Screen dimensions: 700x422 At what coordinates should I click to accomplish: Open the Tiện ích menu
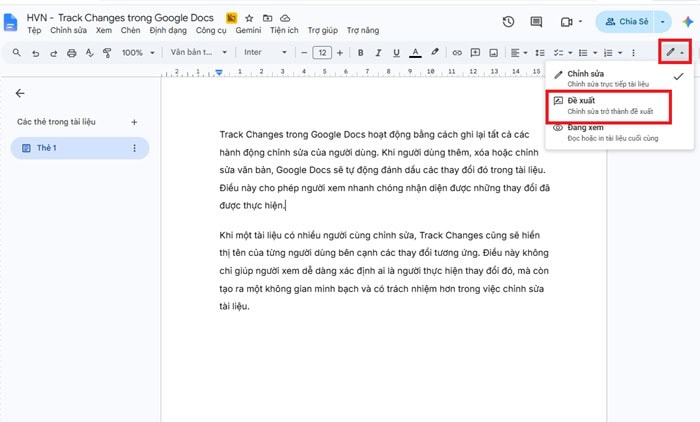(x=284, y=30)
